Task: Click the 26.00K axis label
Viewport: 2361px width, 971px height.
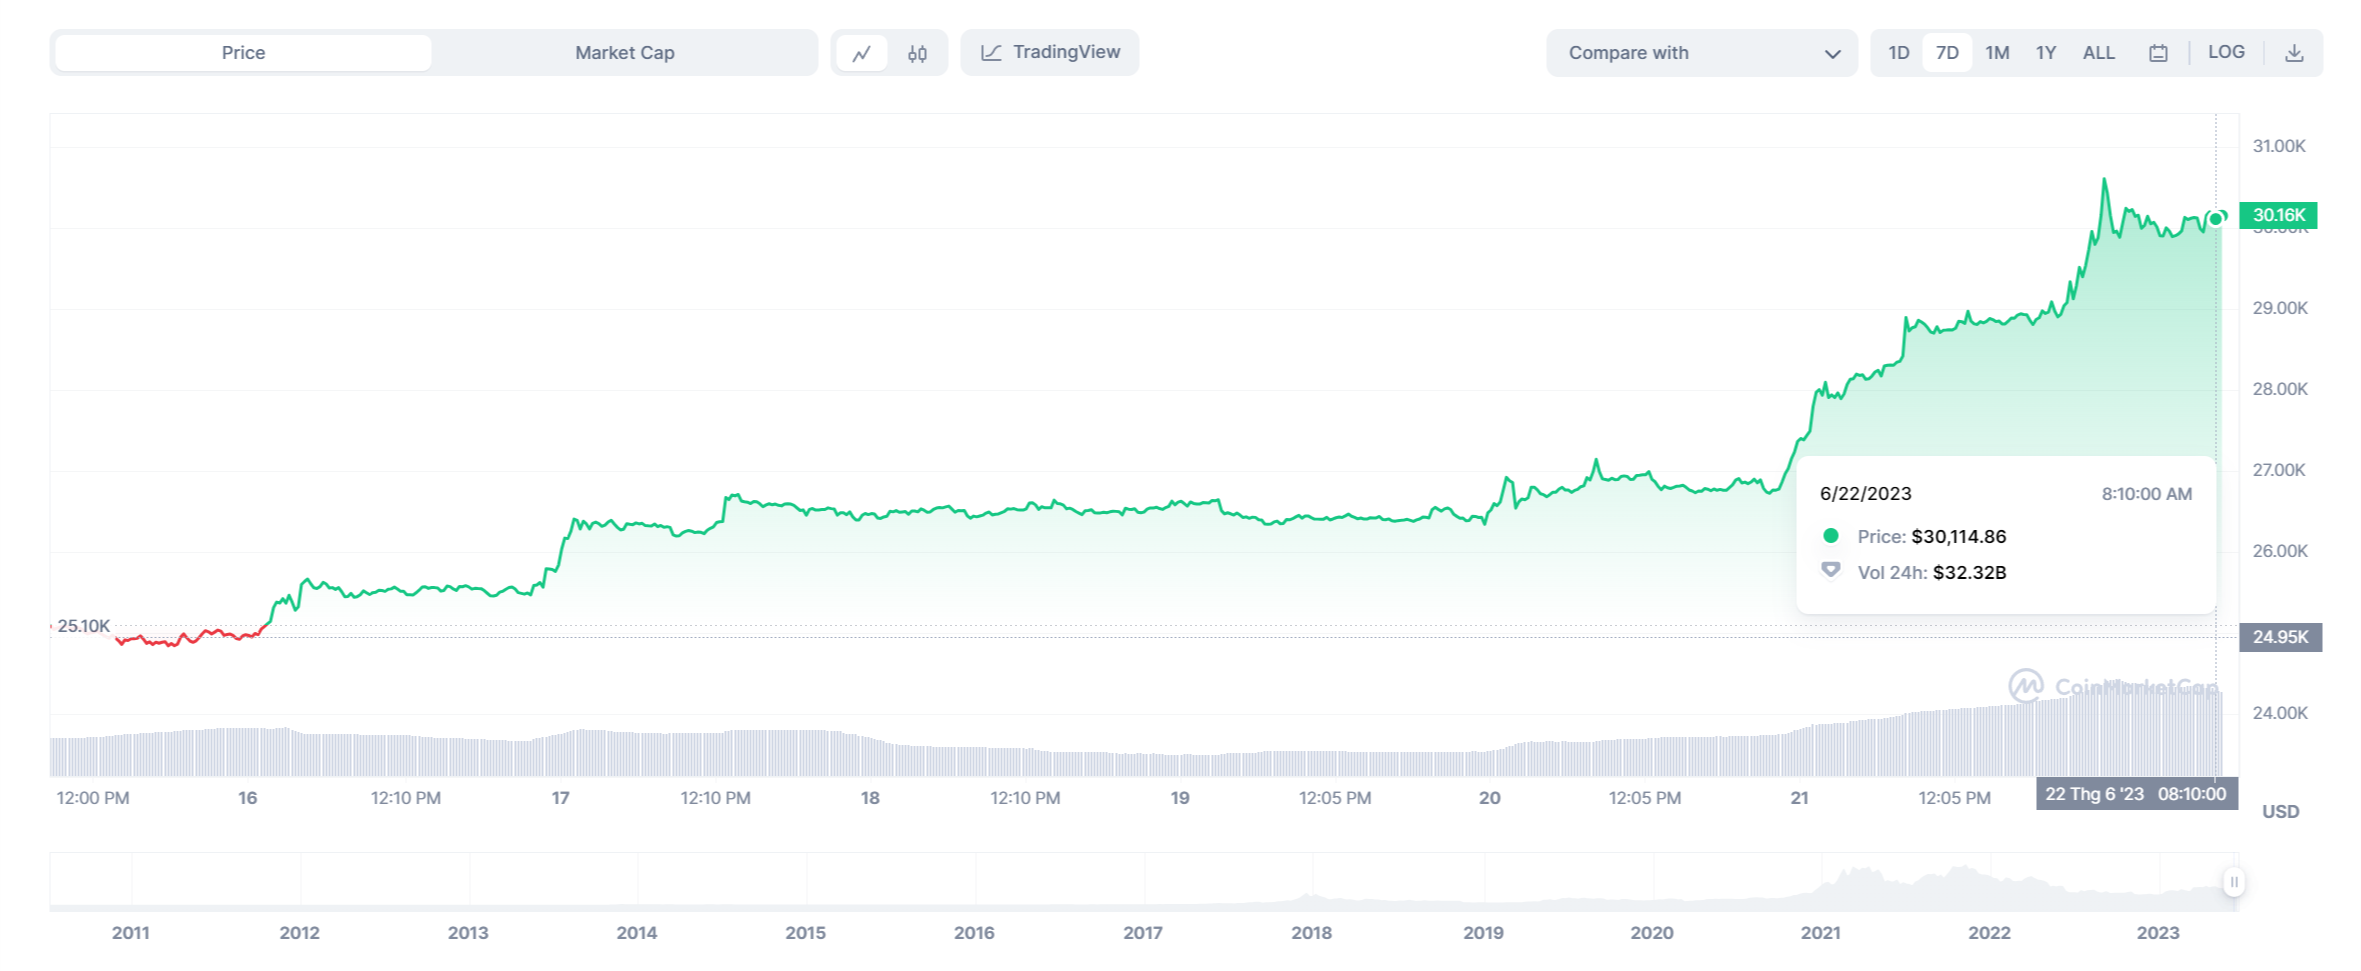Action: 2279,551
